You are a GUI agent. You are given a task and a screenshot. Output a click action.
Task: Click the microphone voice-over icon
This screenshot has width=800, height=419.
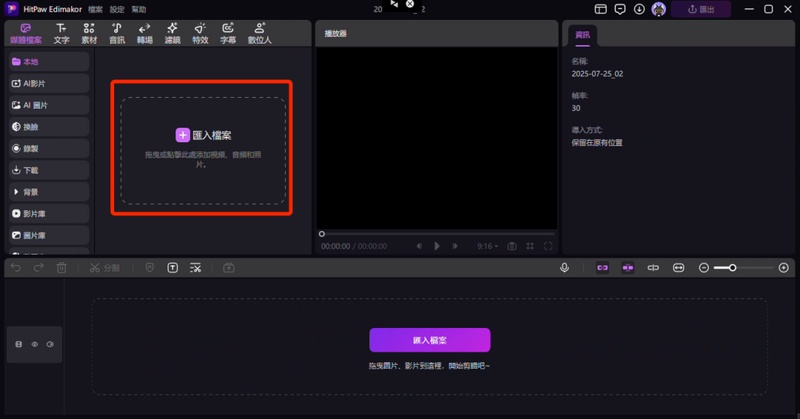[x=565, y=268]
